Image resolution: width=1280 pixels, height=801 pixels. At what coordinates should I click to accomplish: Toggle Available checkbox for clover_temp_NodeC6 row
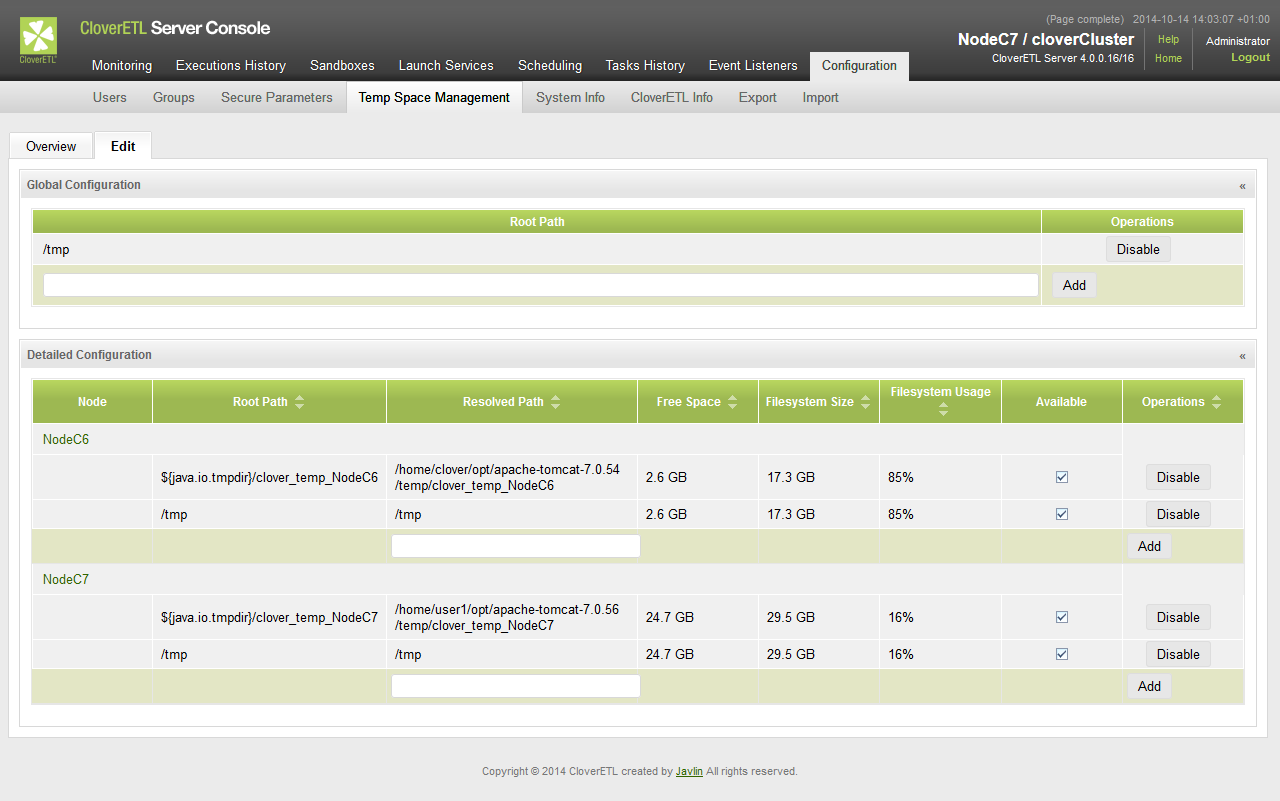tap(1062, 477)
